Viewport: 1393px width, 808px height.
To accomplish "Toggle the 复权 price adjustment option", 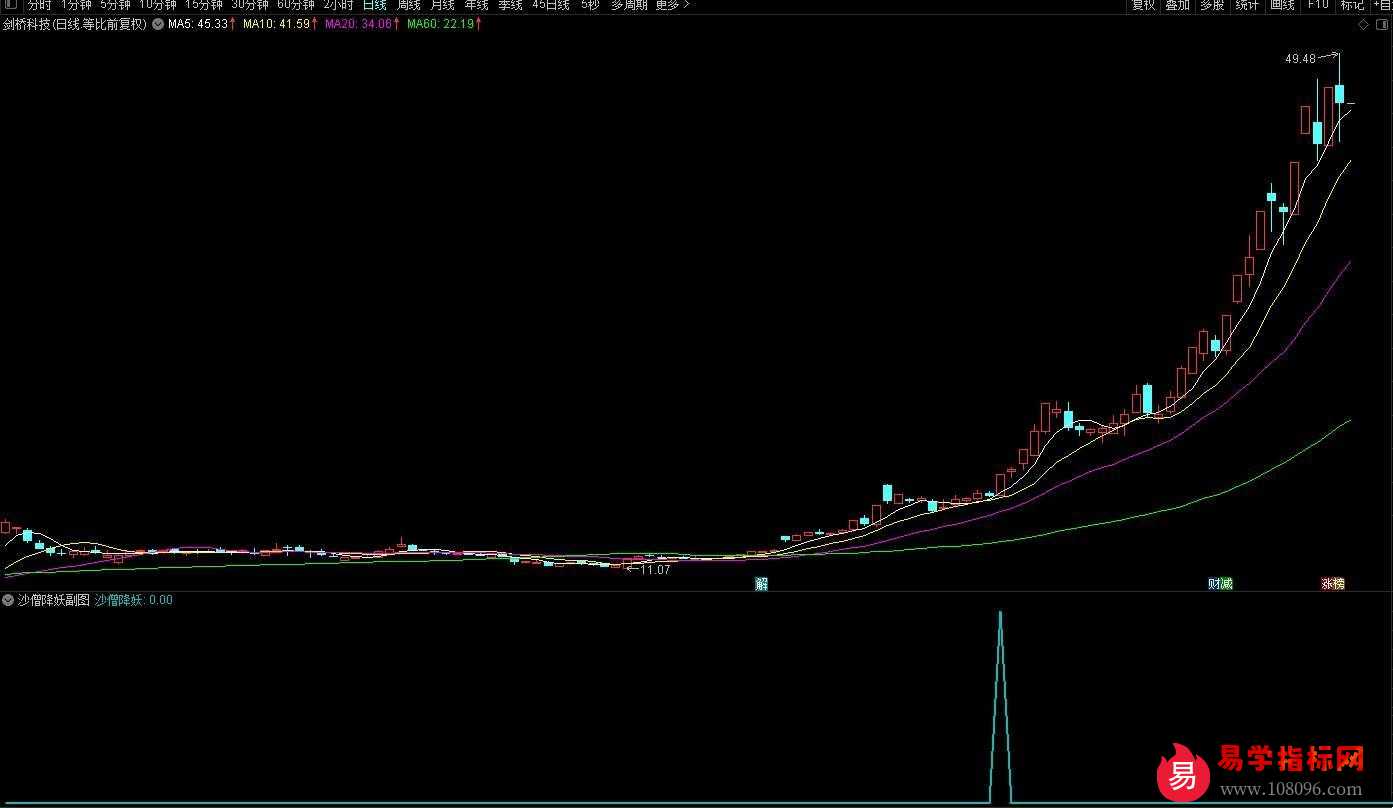I will 1143,5.
